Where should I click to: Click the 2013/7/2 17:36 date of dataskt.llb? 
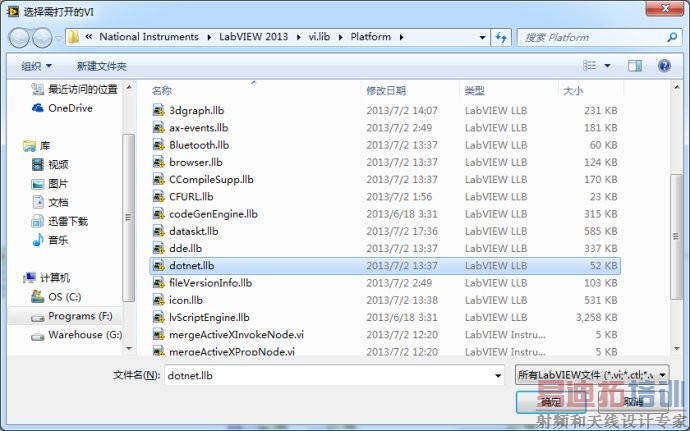click(x=402, y=231)
